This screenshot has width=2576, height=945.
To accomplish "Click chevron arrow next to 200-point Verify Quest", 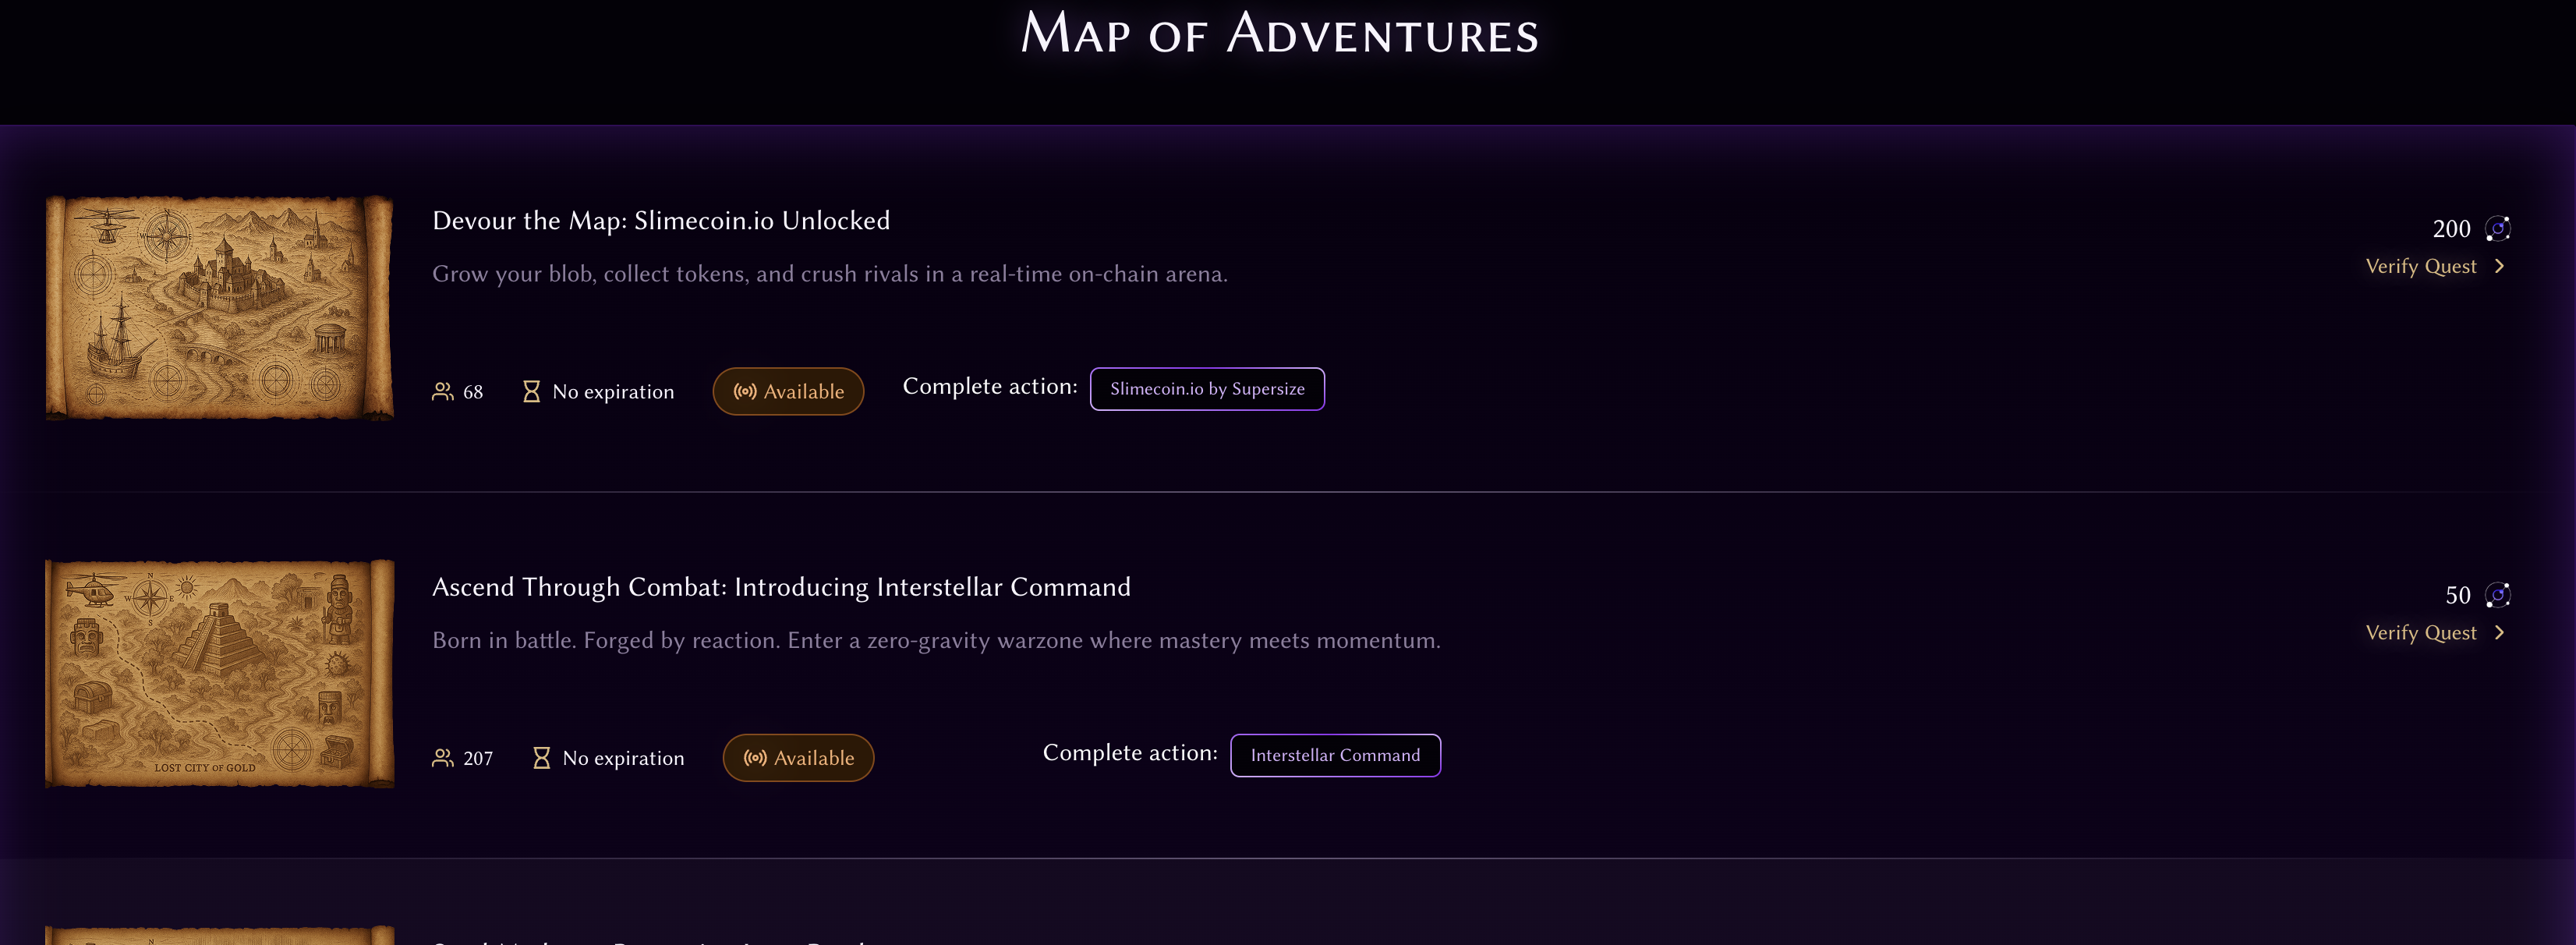I will pyautogui.click(x=2500, y=266).
